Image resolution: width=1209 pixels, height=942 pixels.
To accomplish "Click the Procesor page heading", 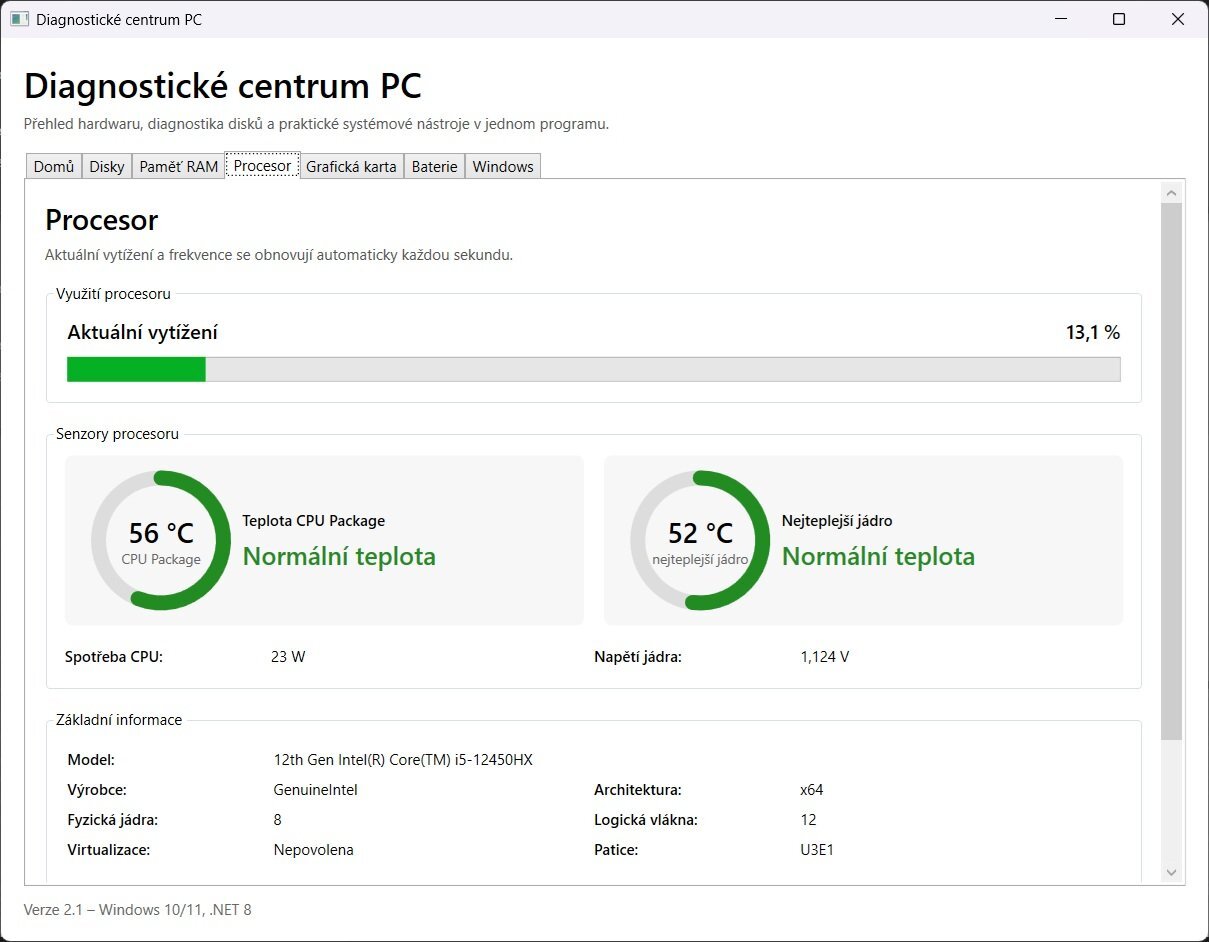I will [102, 220].
